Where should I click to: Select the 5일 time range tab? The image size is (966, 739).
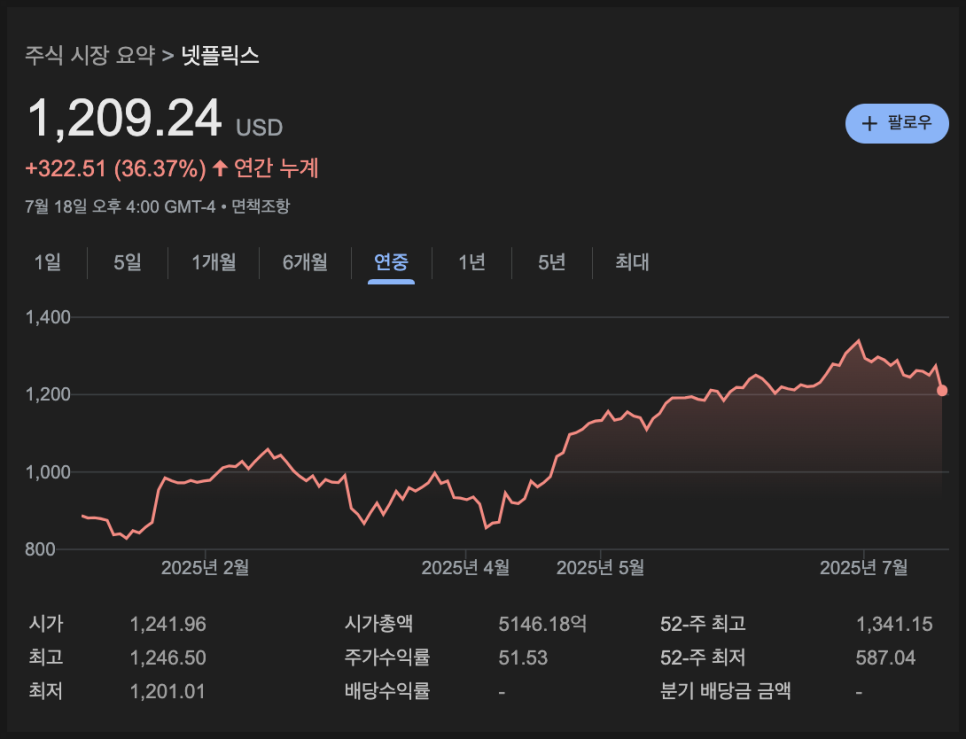(128, 262)
